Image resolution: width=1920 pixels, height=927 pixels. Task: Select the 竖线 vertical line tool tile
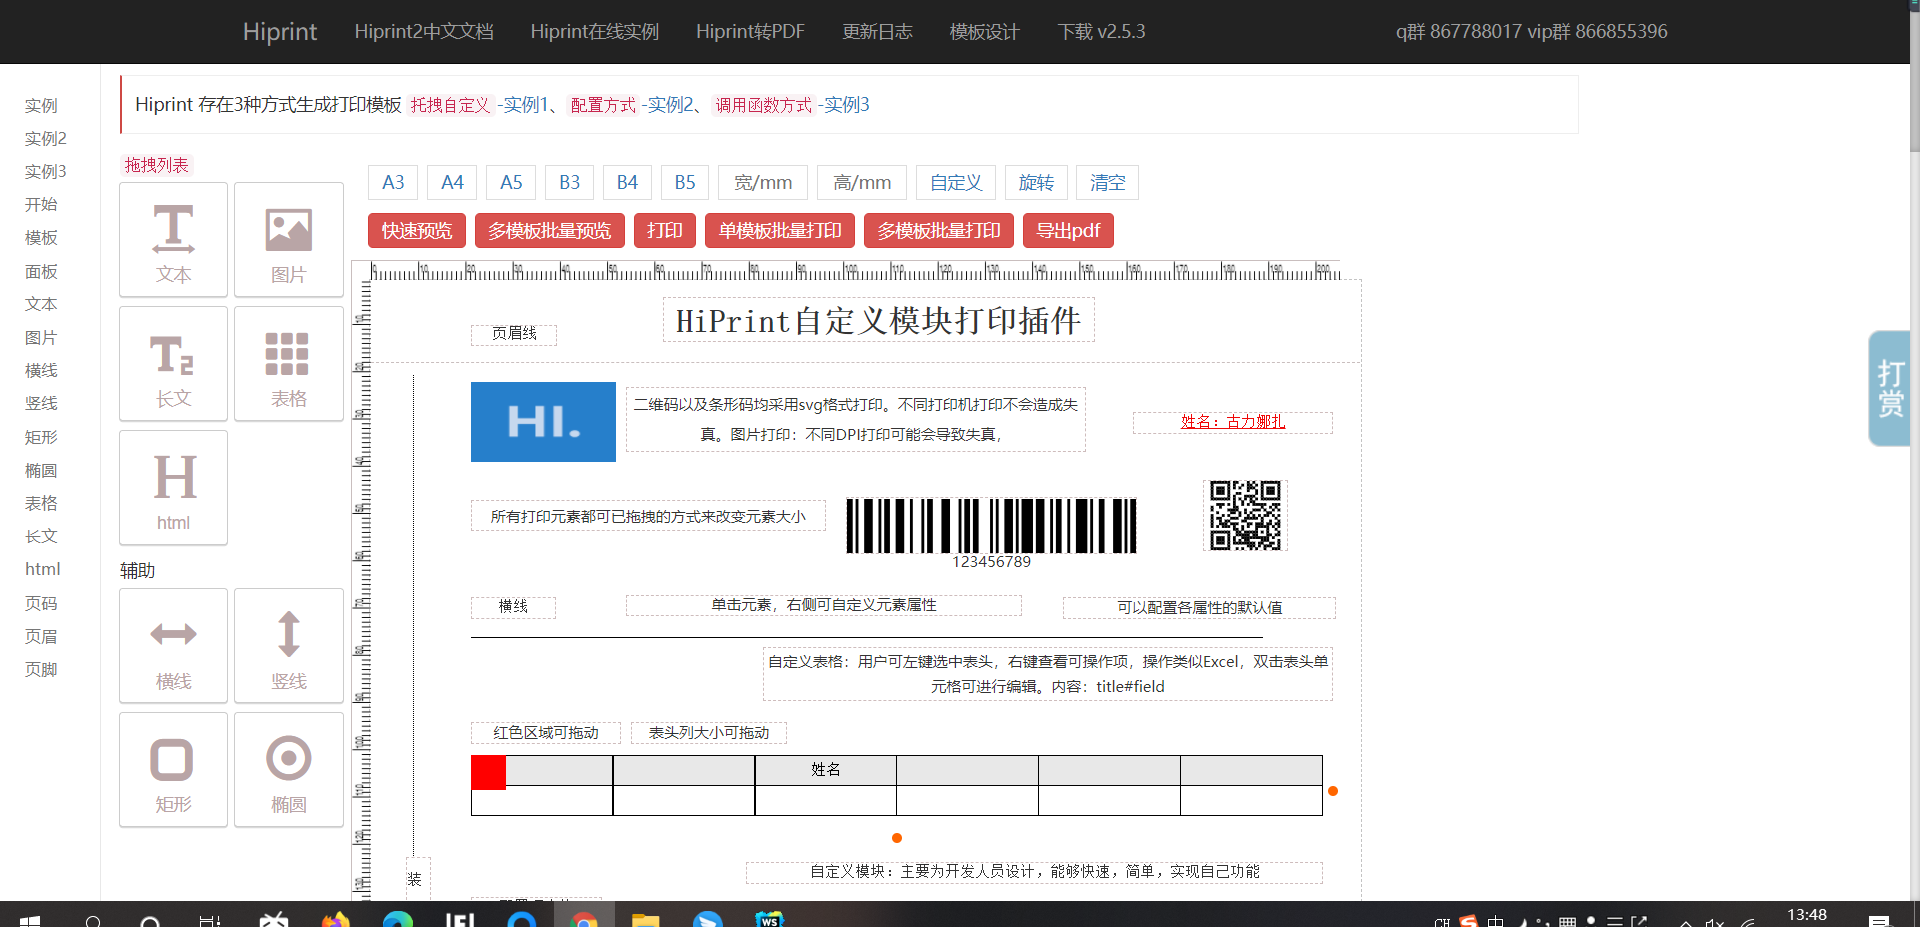[x=289, y=646]
